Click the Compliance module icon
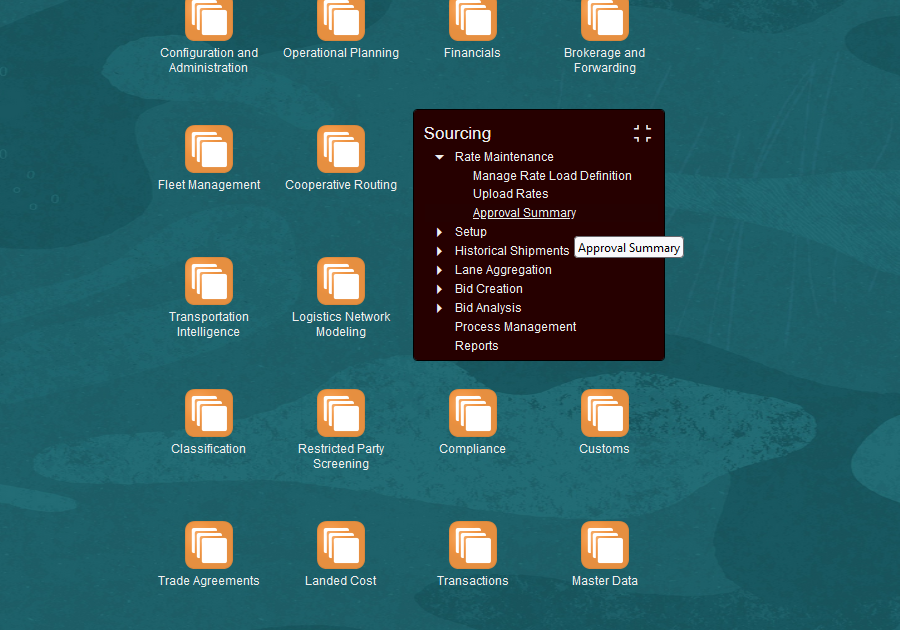The height and width of the screenshot is (630, 900). point(473,413)
